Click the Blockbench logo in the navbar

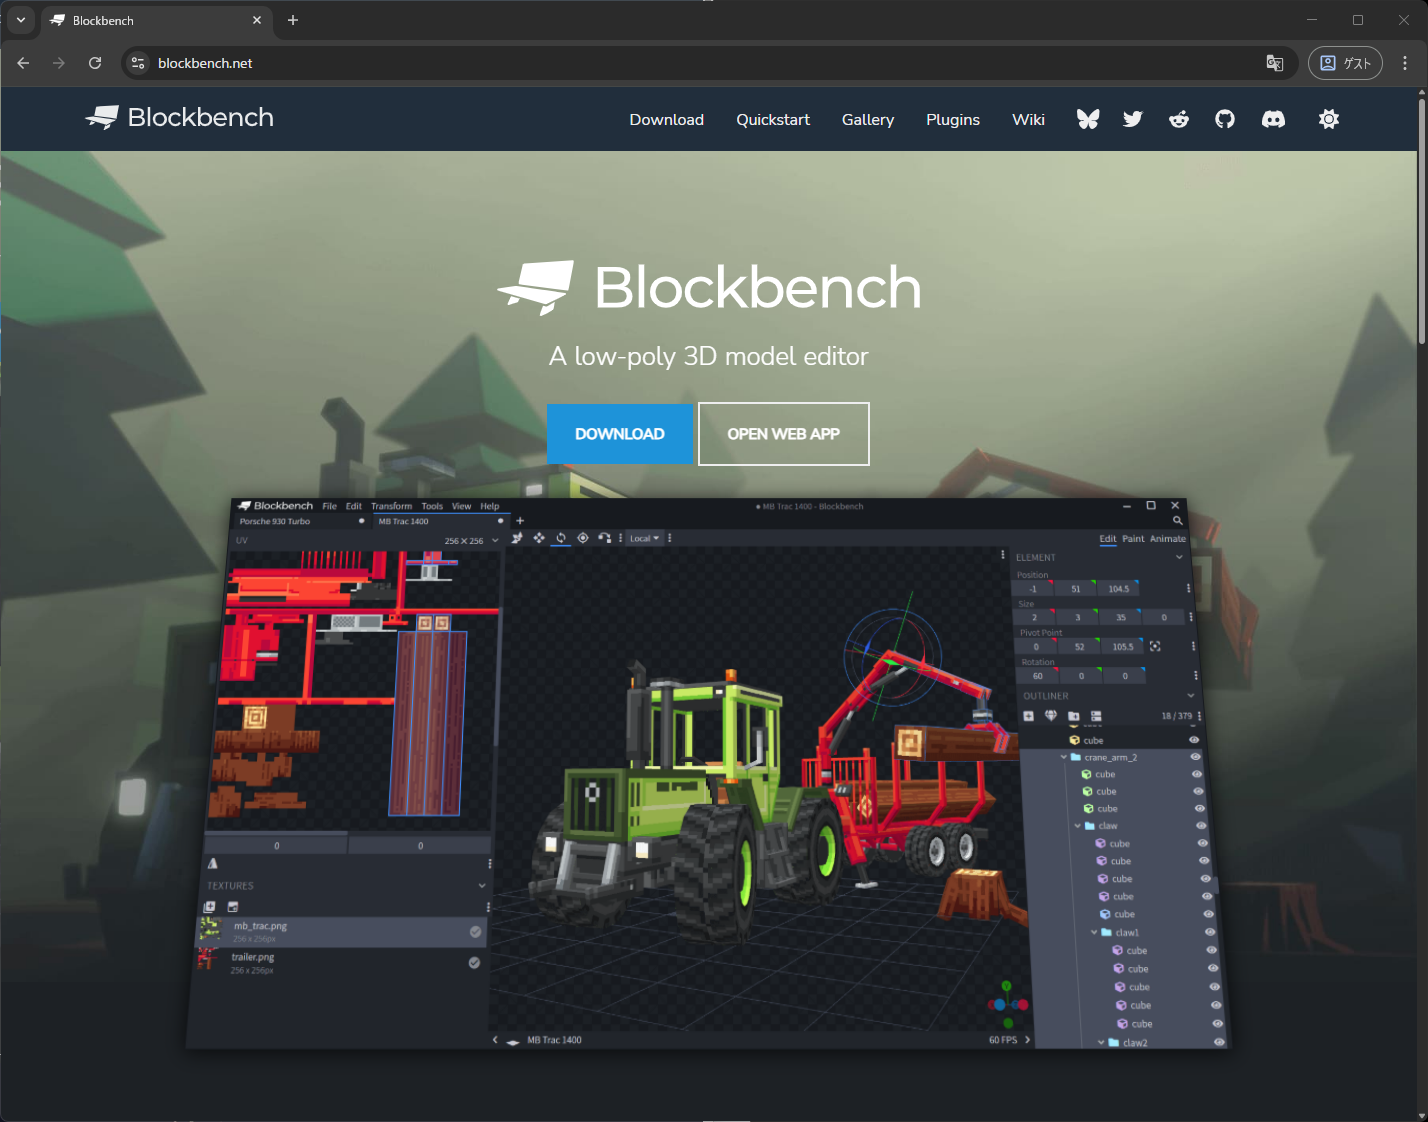(x=180, y=117)
